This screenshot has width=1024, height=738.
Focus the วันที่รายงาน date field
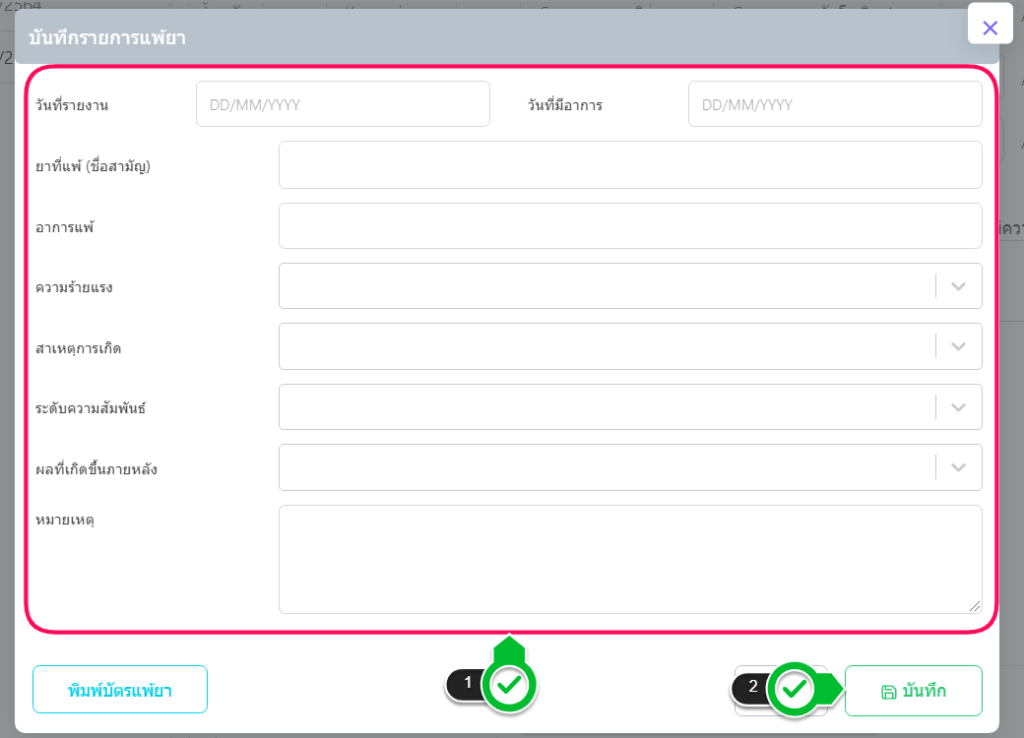pyautogui.click(x=342, y=104)
